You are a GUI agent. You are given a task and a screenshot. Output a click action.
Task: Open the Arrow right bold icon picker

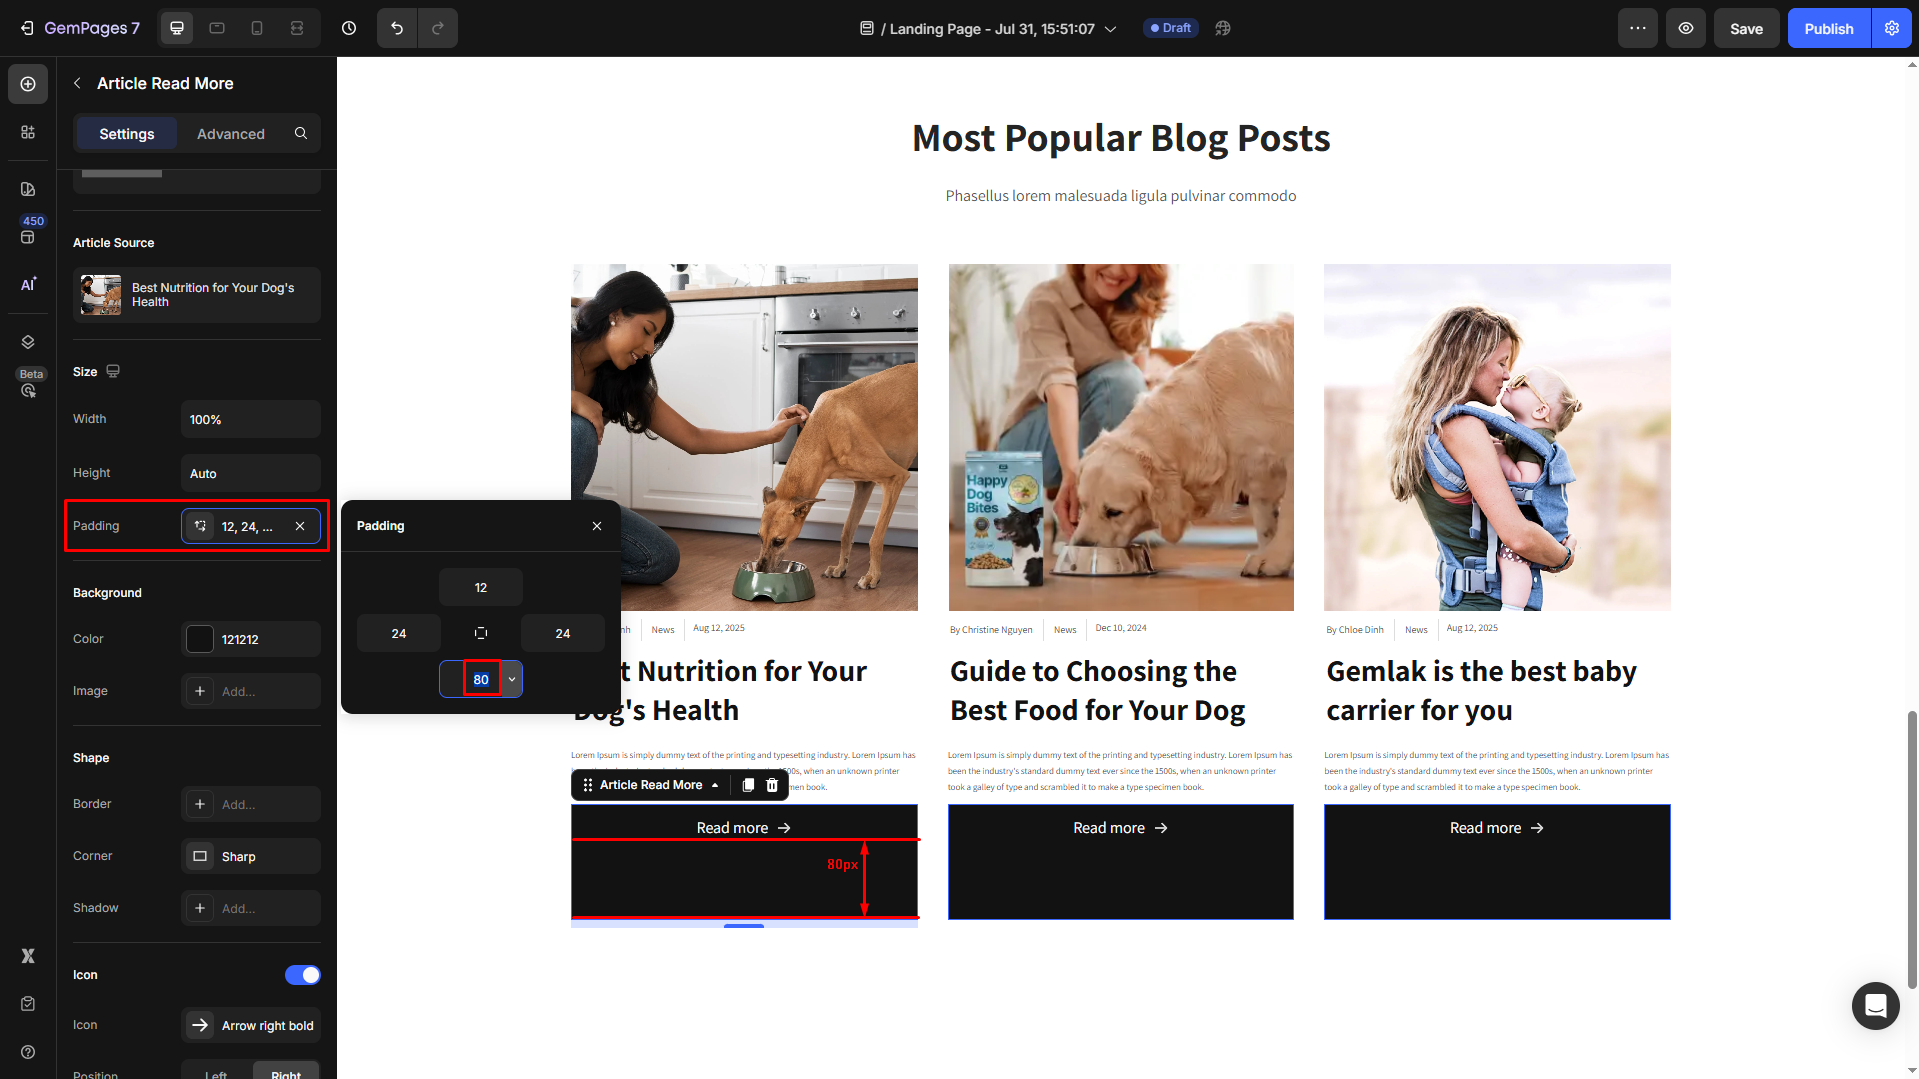point(251,1025)
